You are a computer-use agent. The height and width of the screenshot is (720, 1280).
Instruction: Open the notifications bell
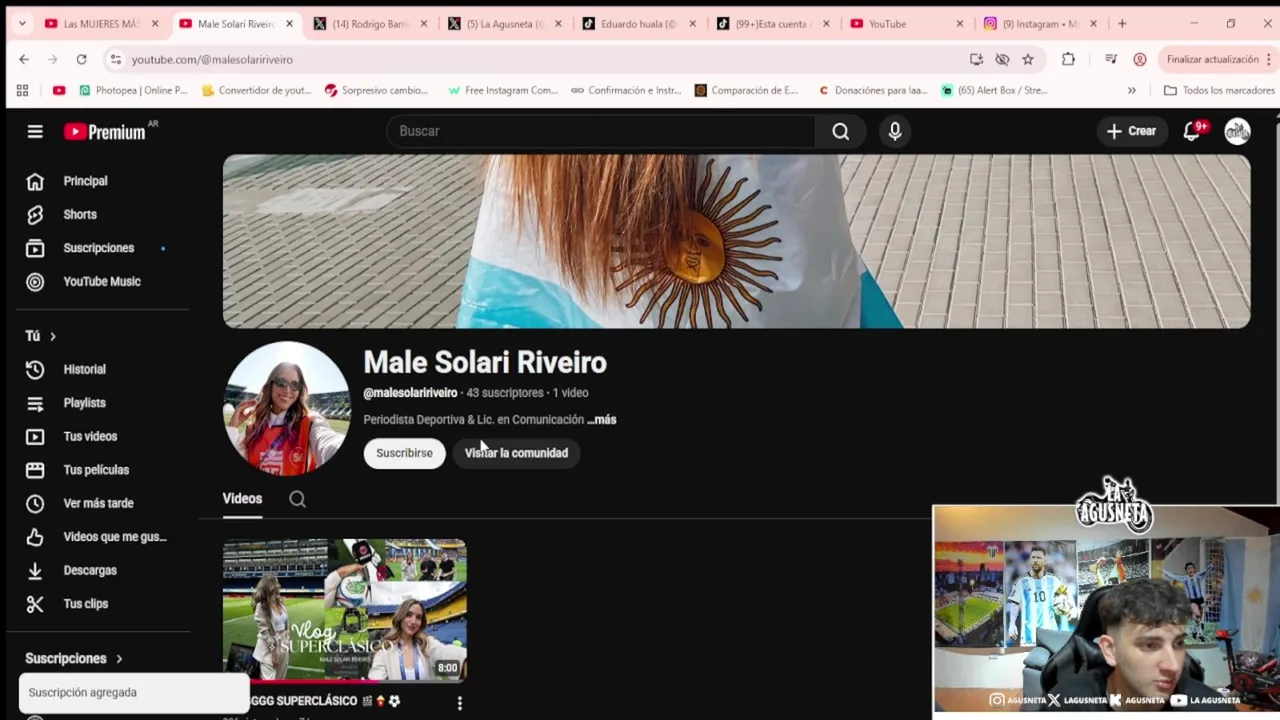[1192, 131]
